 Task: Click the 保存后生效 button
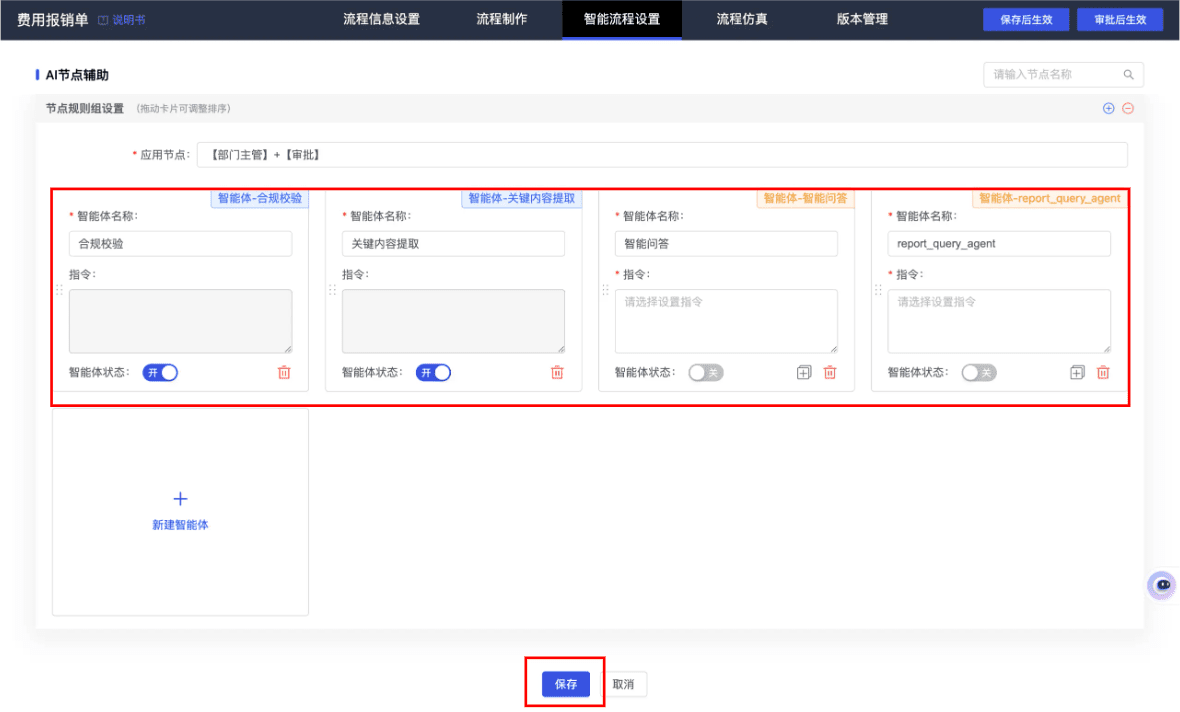tap(1026, 20)
